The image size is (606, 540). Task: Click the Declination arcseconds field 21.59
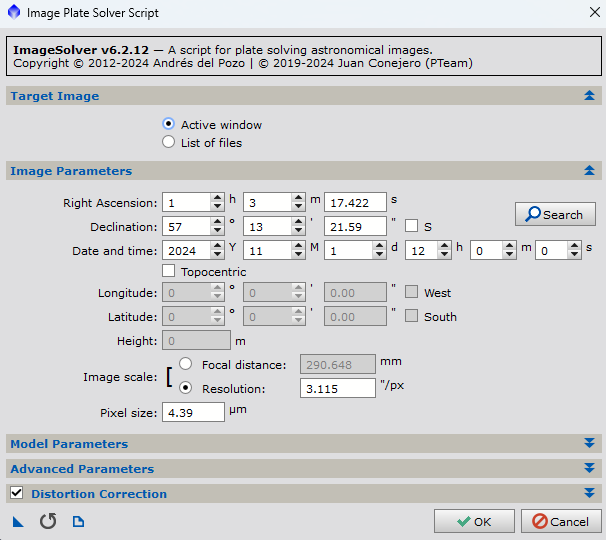tap(356, 226)
